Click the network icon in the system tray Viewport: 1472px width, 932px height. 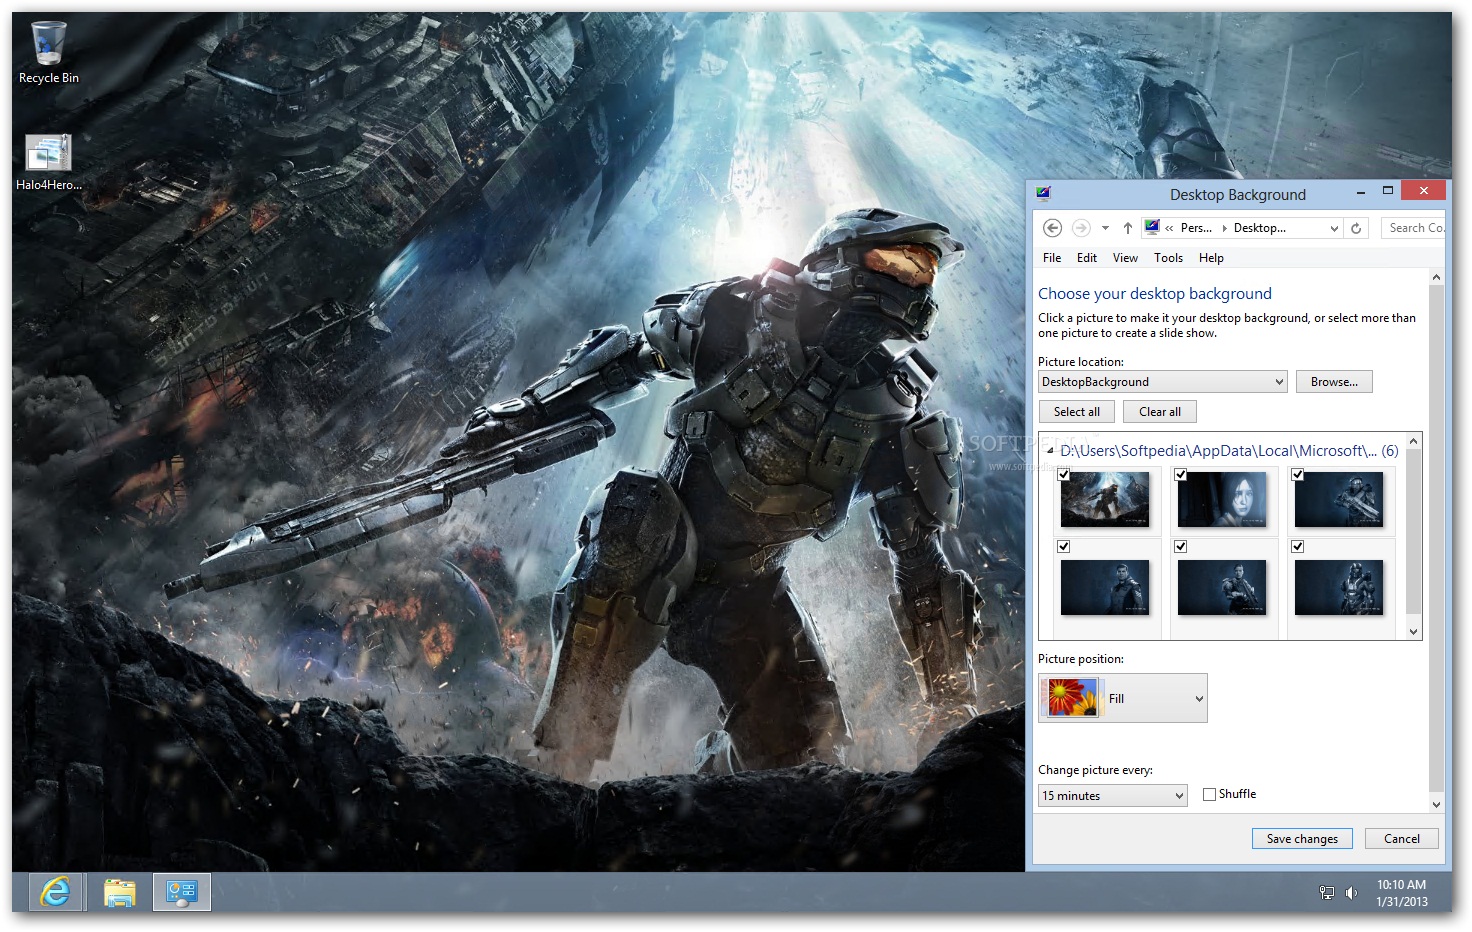tap(1327, 892)
